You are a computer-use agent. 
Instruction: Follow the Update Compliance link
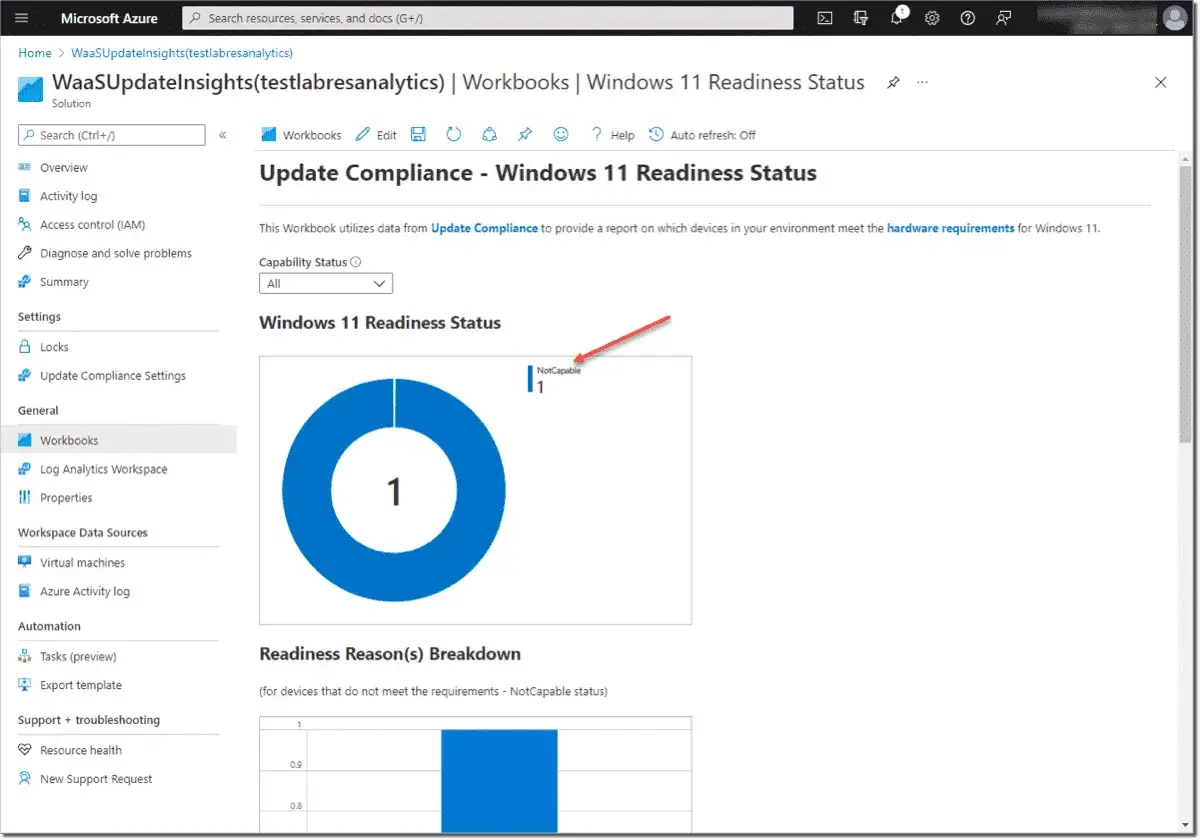[484, 228]
